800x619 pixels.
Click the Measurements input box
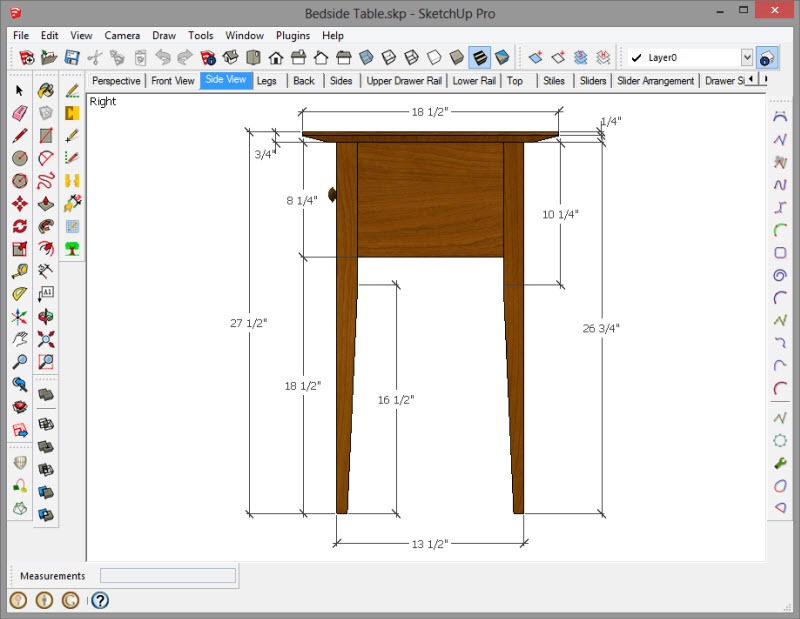(x=168, y=576)
